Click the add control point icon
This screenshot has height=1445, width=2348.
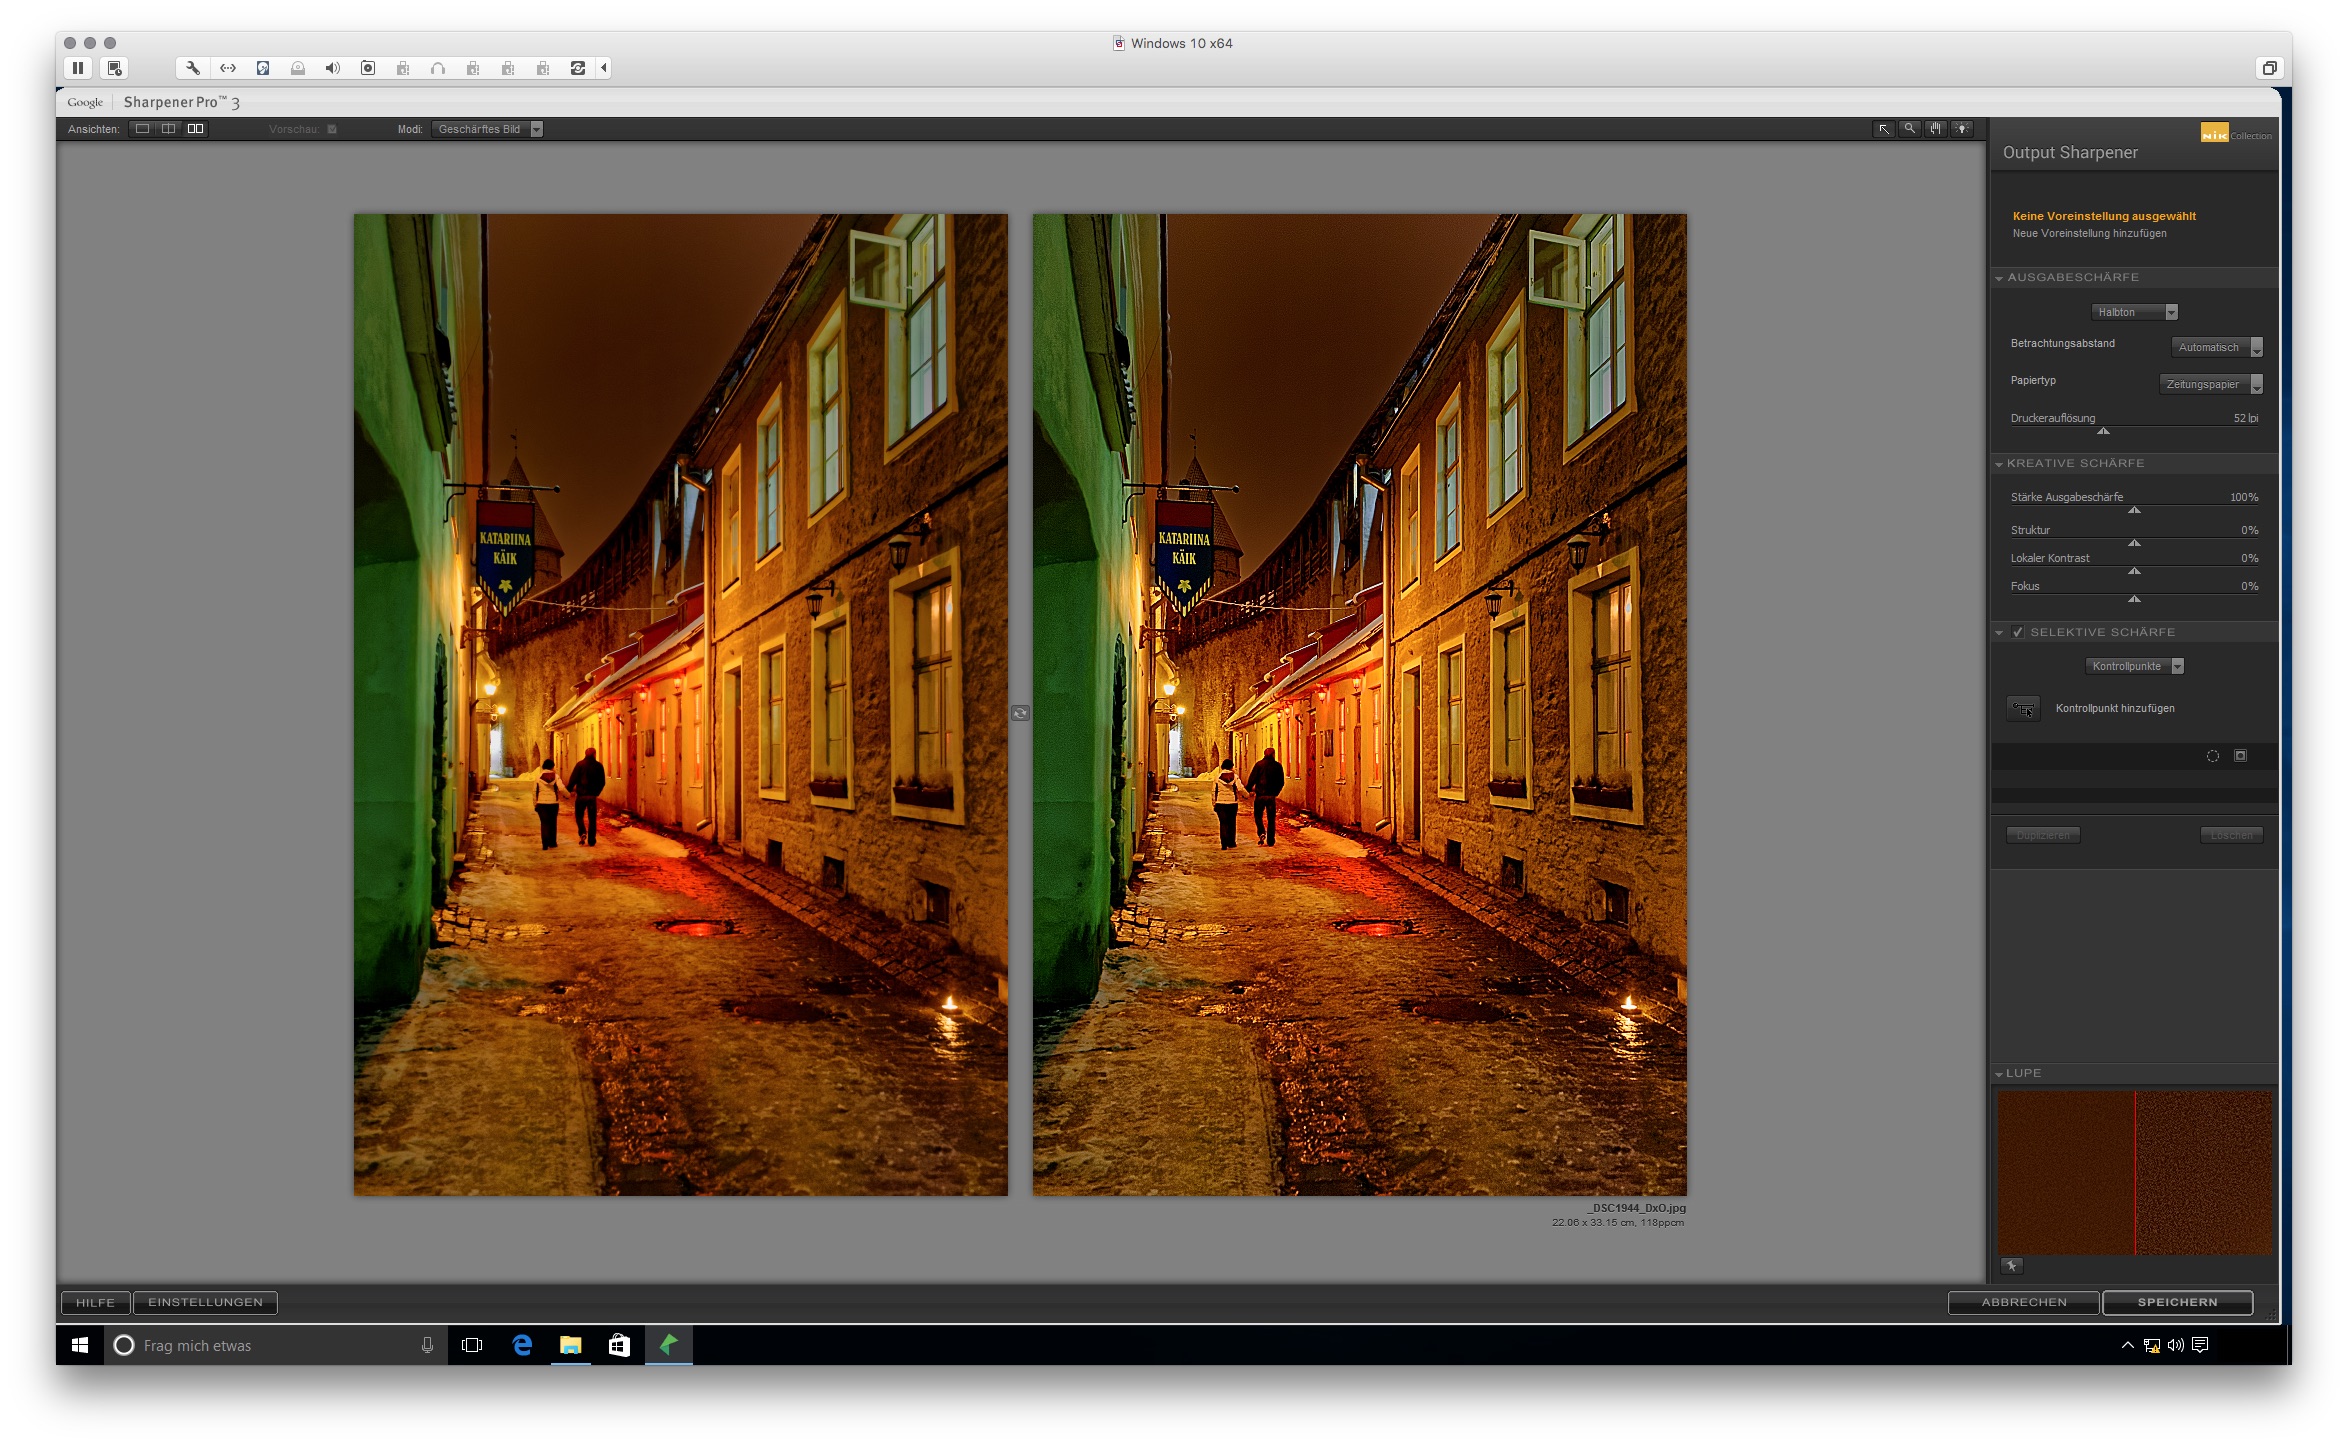(2022, 709)
